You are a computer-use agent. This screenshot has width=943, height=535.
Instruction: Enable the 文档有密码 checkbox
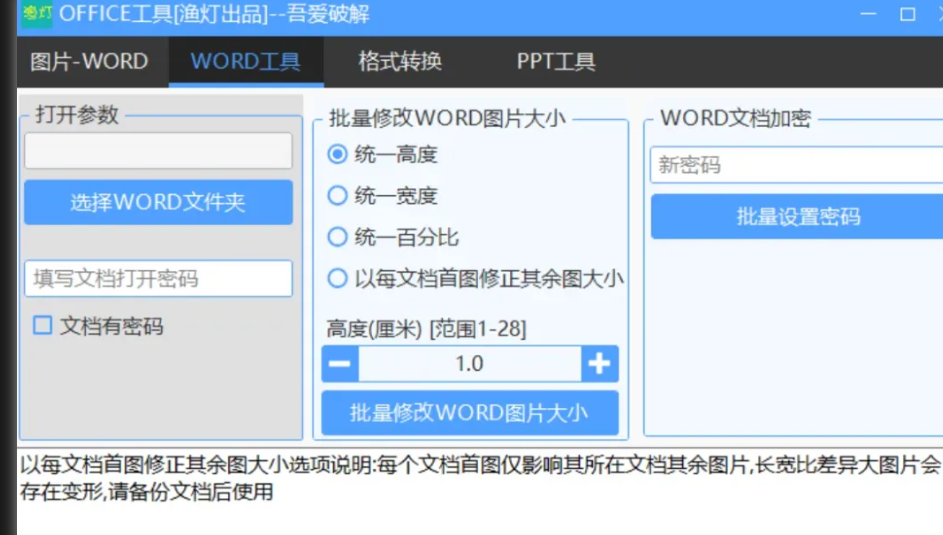pos(42,325)
